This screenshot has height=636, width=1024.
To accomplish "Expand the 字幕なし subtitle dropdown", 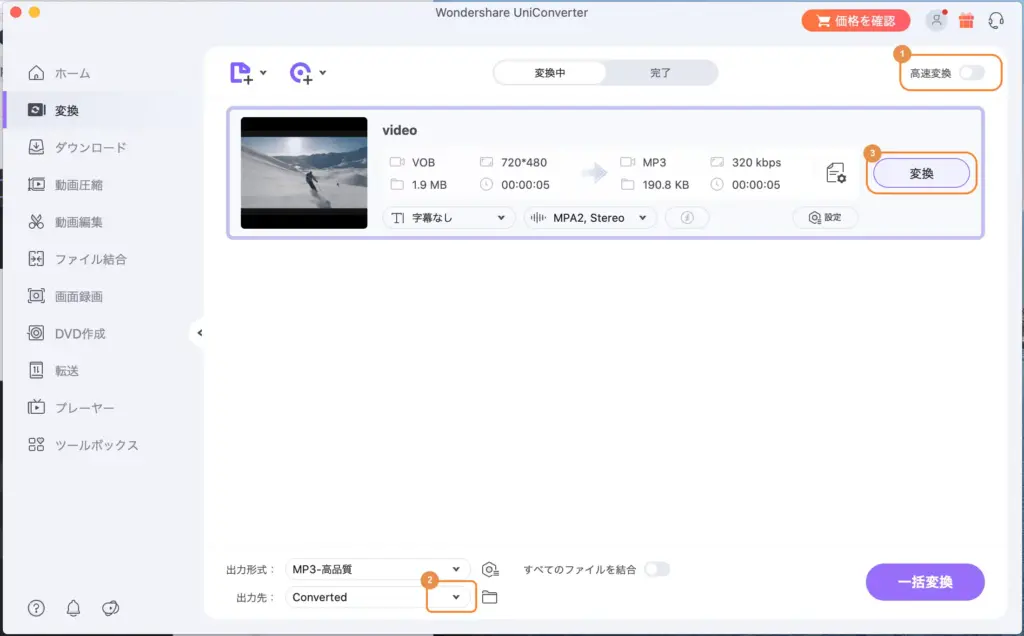I will pos(448,217).
